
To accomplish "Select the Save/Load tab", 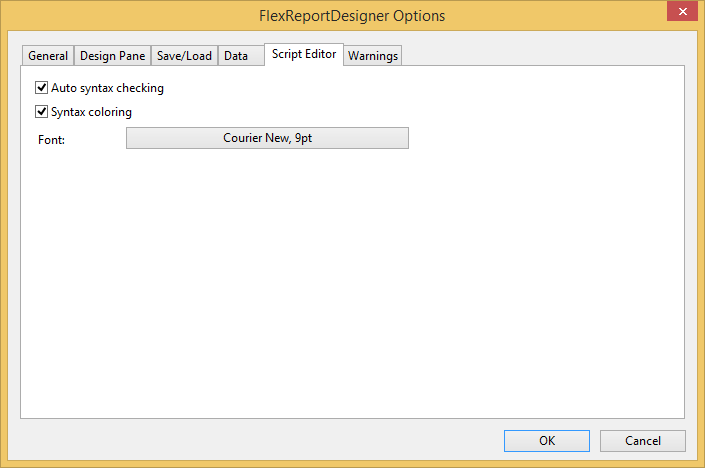I will (184, 56).
